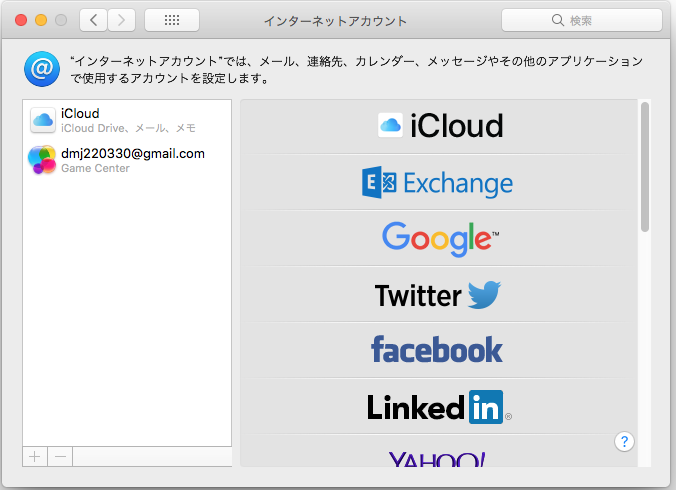Go back with the left arrow button
Image resolution: width=676 pixels, height=490 pixels.
[93, 20]
